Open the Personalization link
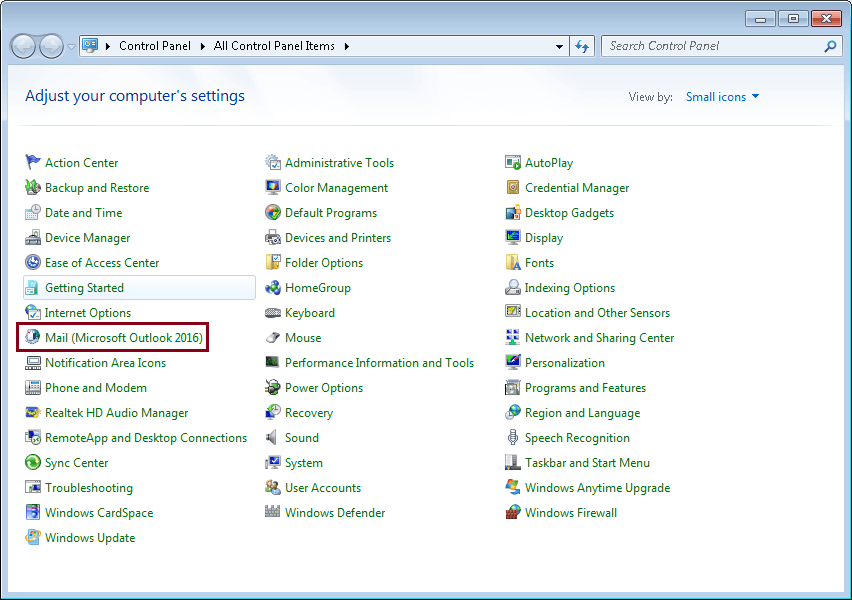This screenshot has width=852, height=600. 565,362
